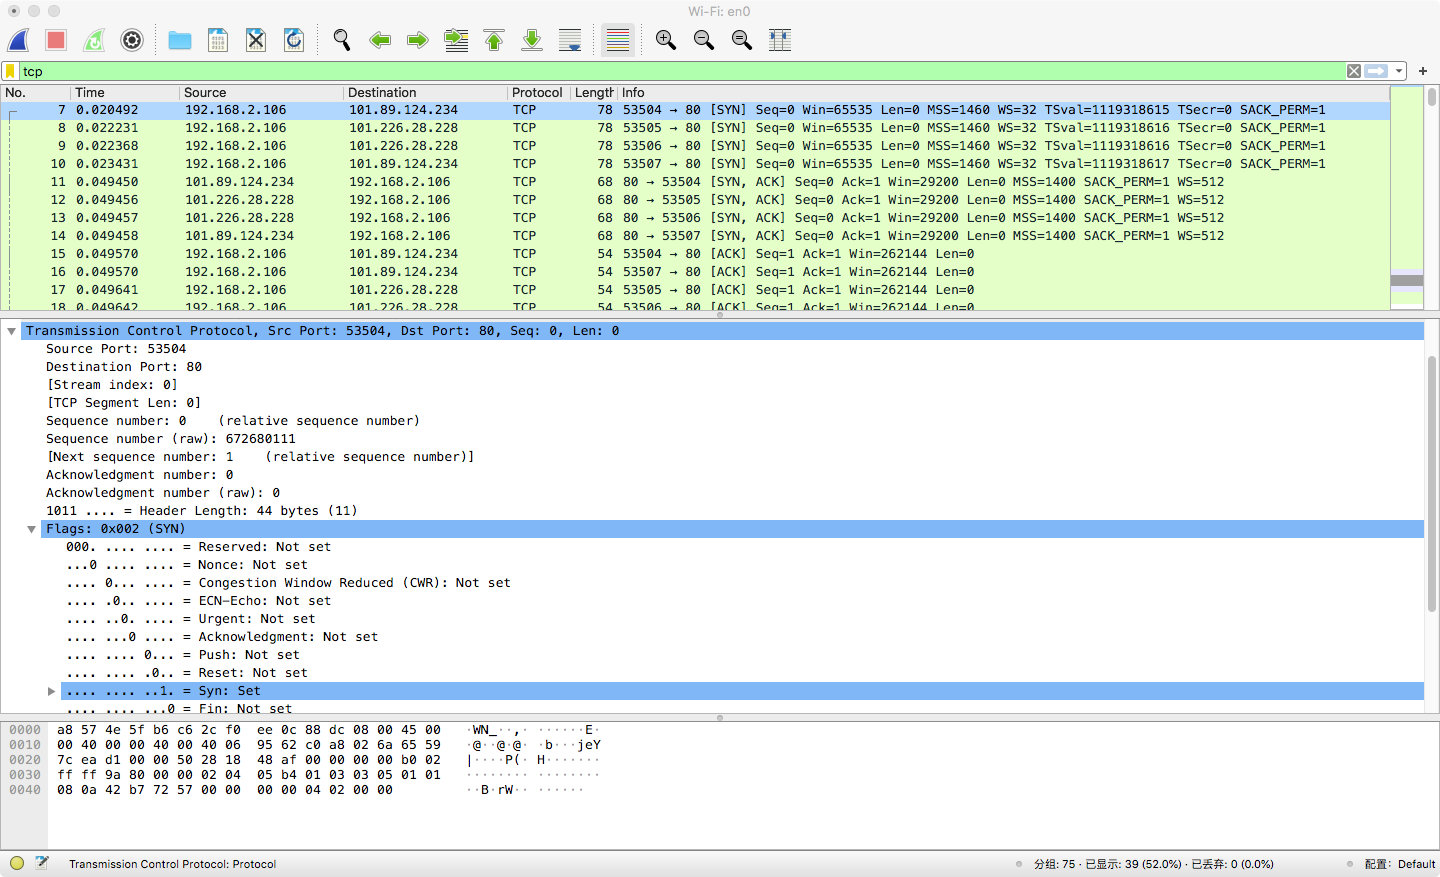Viewport: 1440px width, 877px height.
Task: Restart the current capture
Action: [x=94, y=40]
